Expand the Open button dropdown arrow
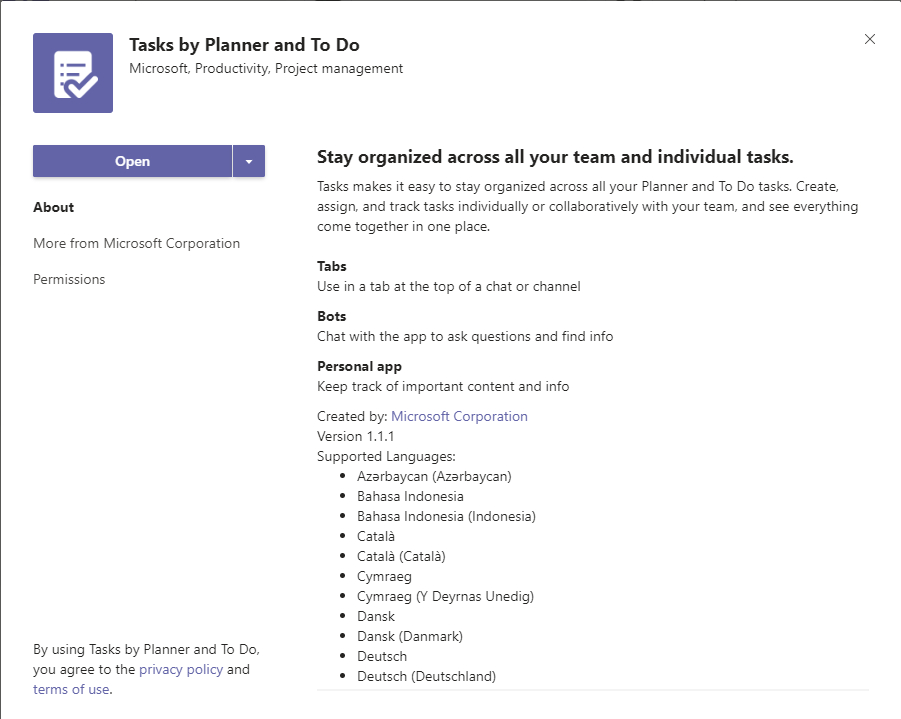The height and width of the screenshot is (719, 901). point(249,161)
